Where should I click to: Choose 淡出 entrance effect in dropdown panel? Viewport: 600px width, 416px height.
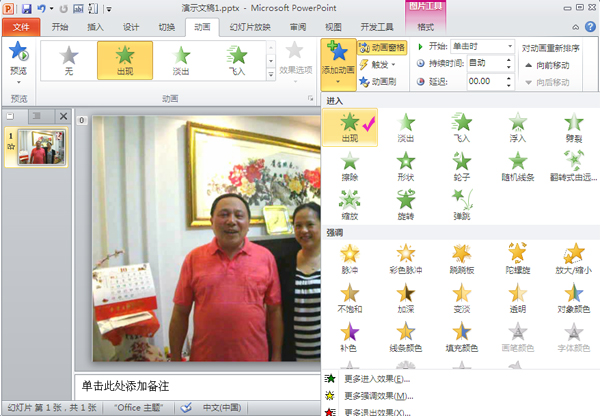[406, 127]
